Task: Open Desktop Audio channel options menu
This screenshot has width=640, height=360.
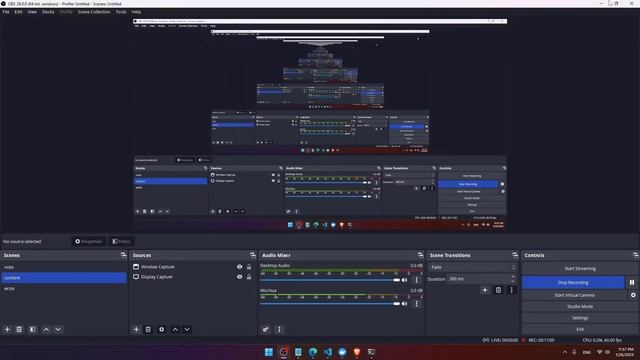Action: [416, 280]
